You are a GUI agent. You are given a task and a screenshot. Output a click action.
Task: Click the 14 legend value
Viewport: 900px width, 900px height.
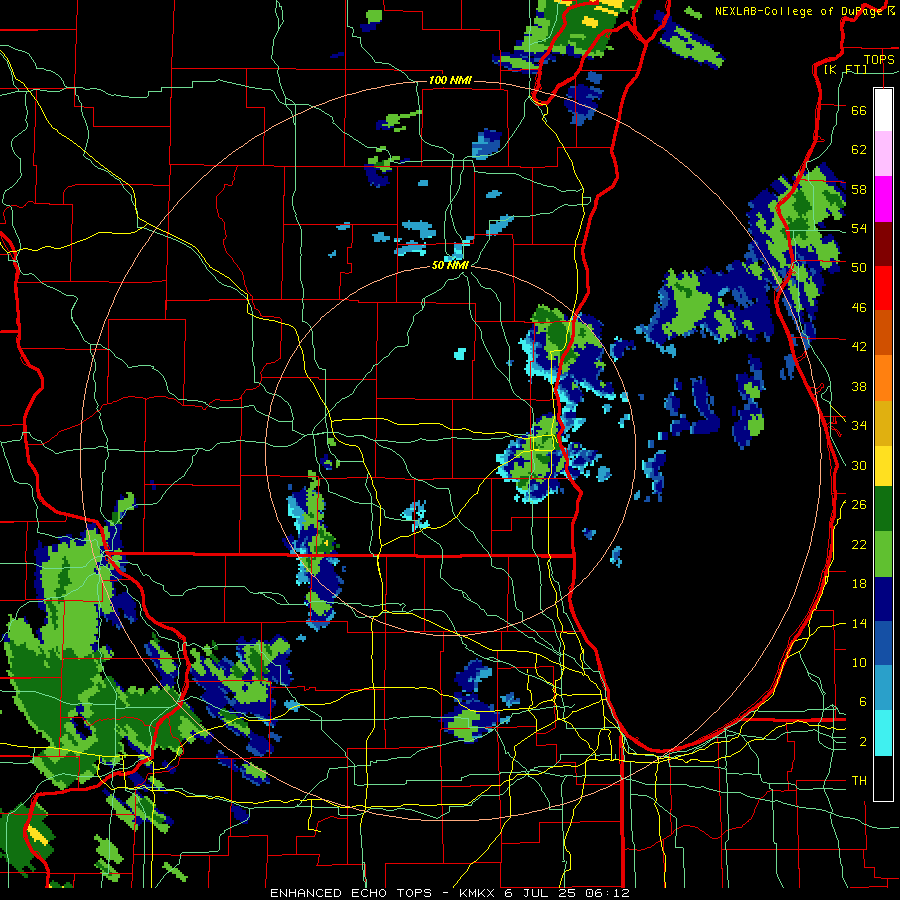tap(859, 623)
